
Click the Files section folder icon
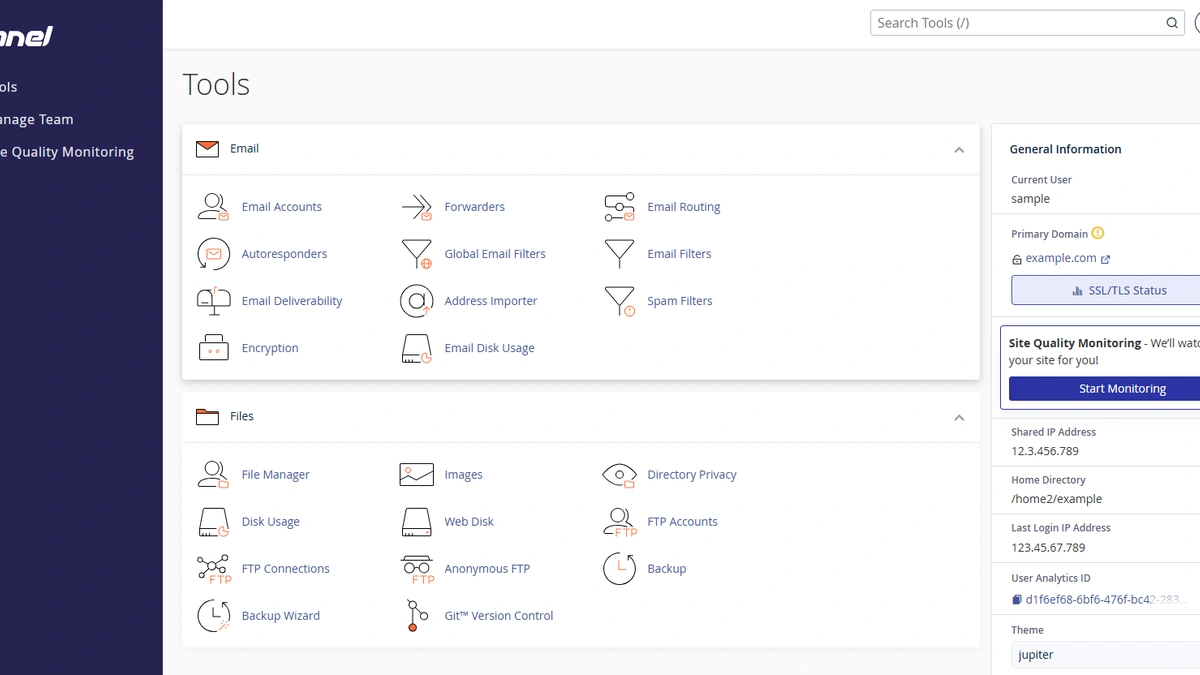tap(207, 417)
